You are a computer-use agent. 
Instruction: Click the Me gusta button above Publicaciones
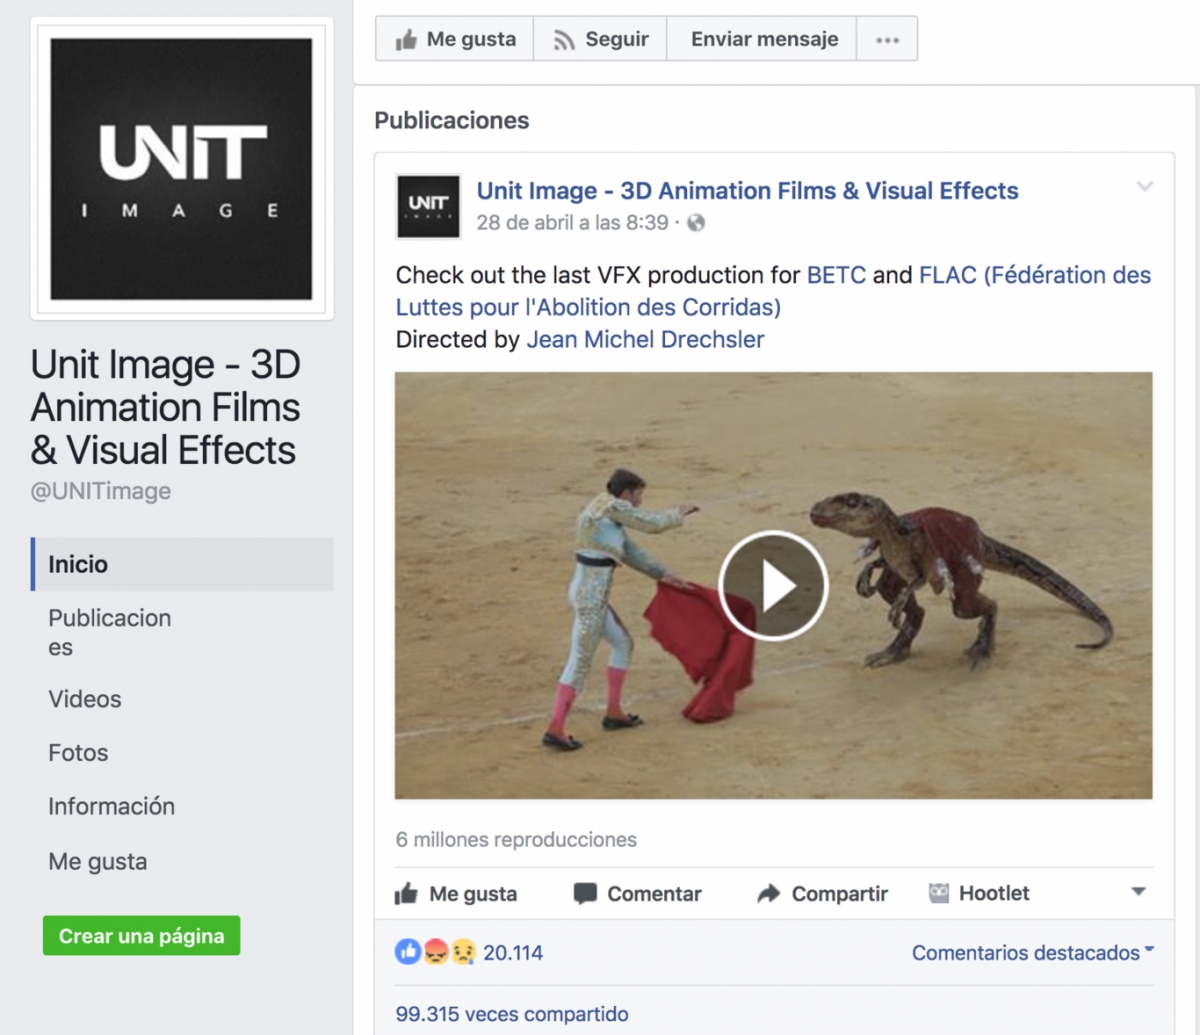454,39
